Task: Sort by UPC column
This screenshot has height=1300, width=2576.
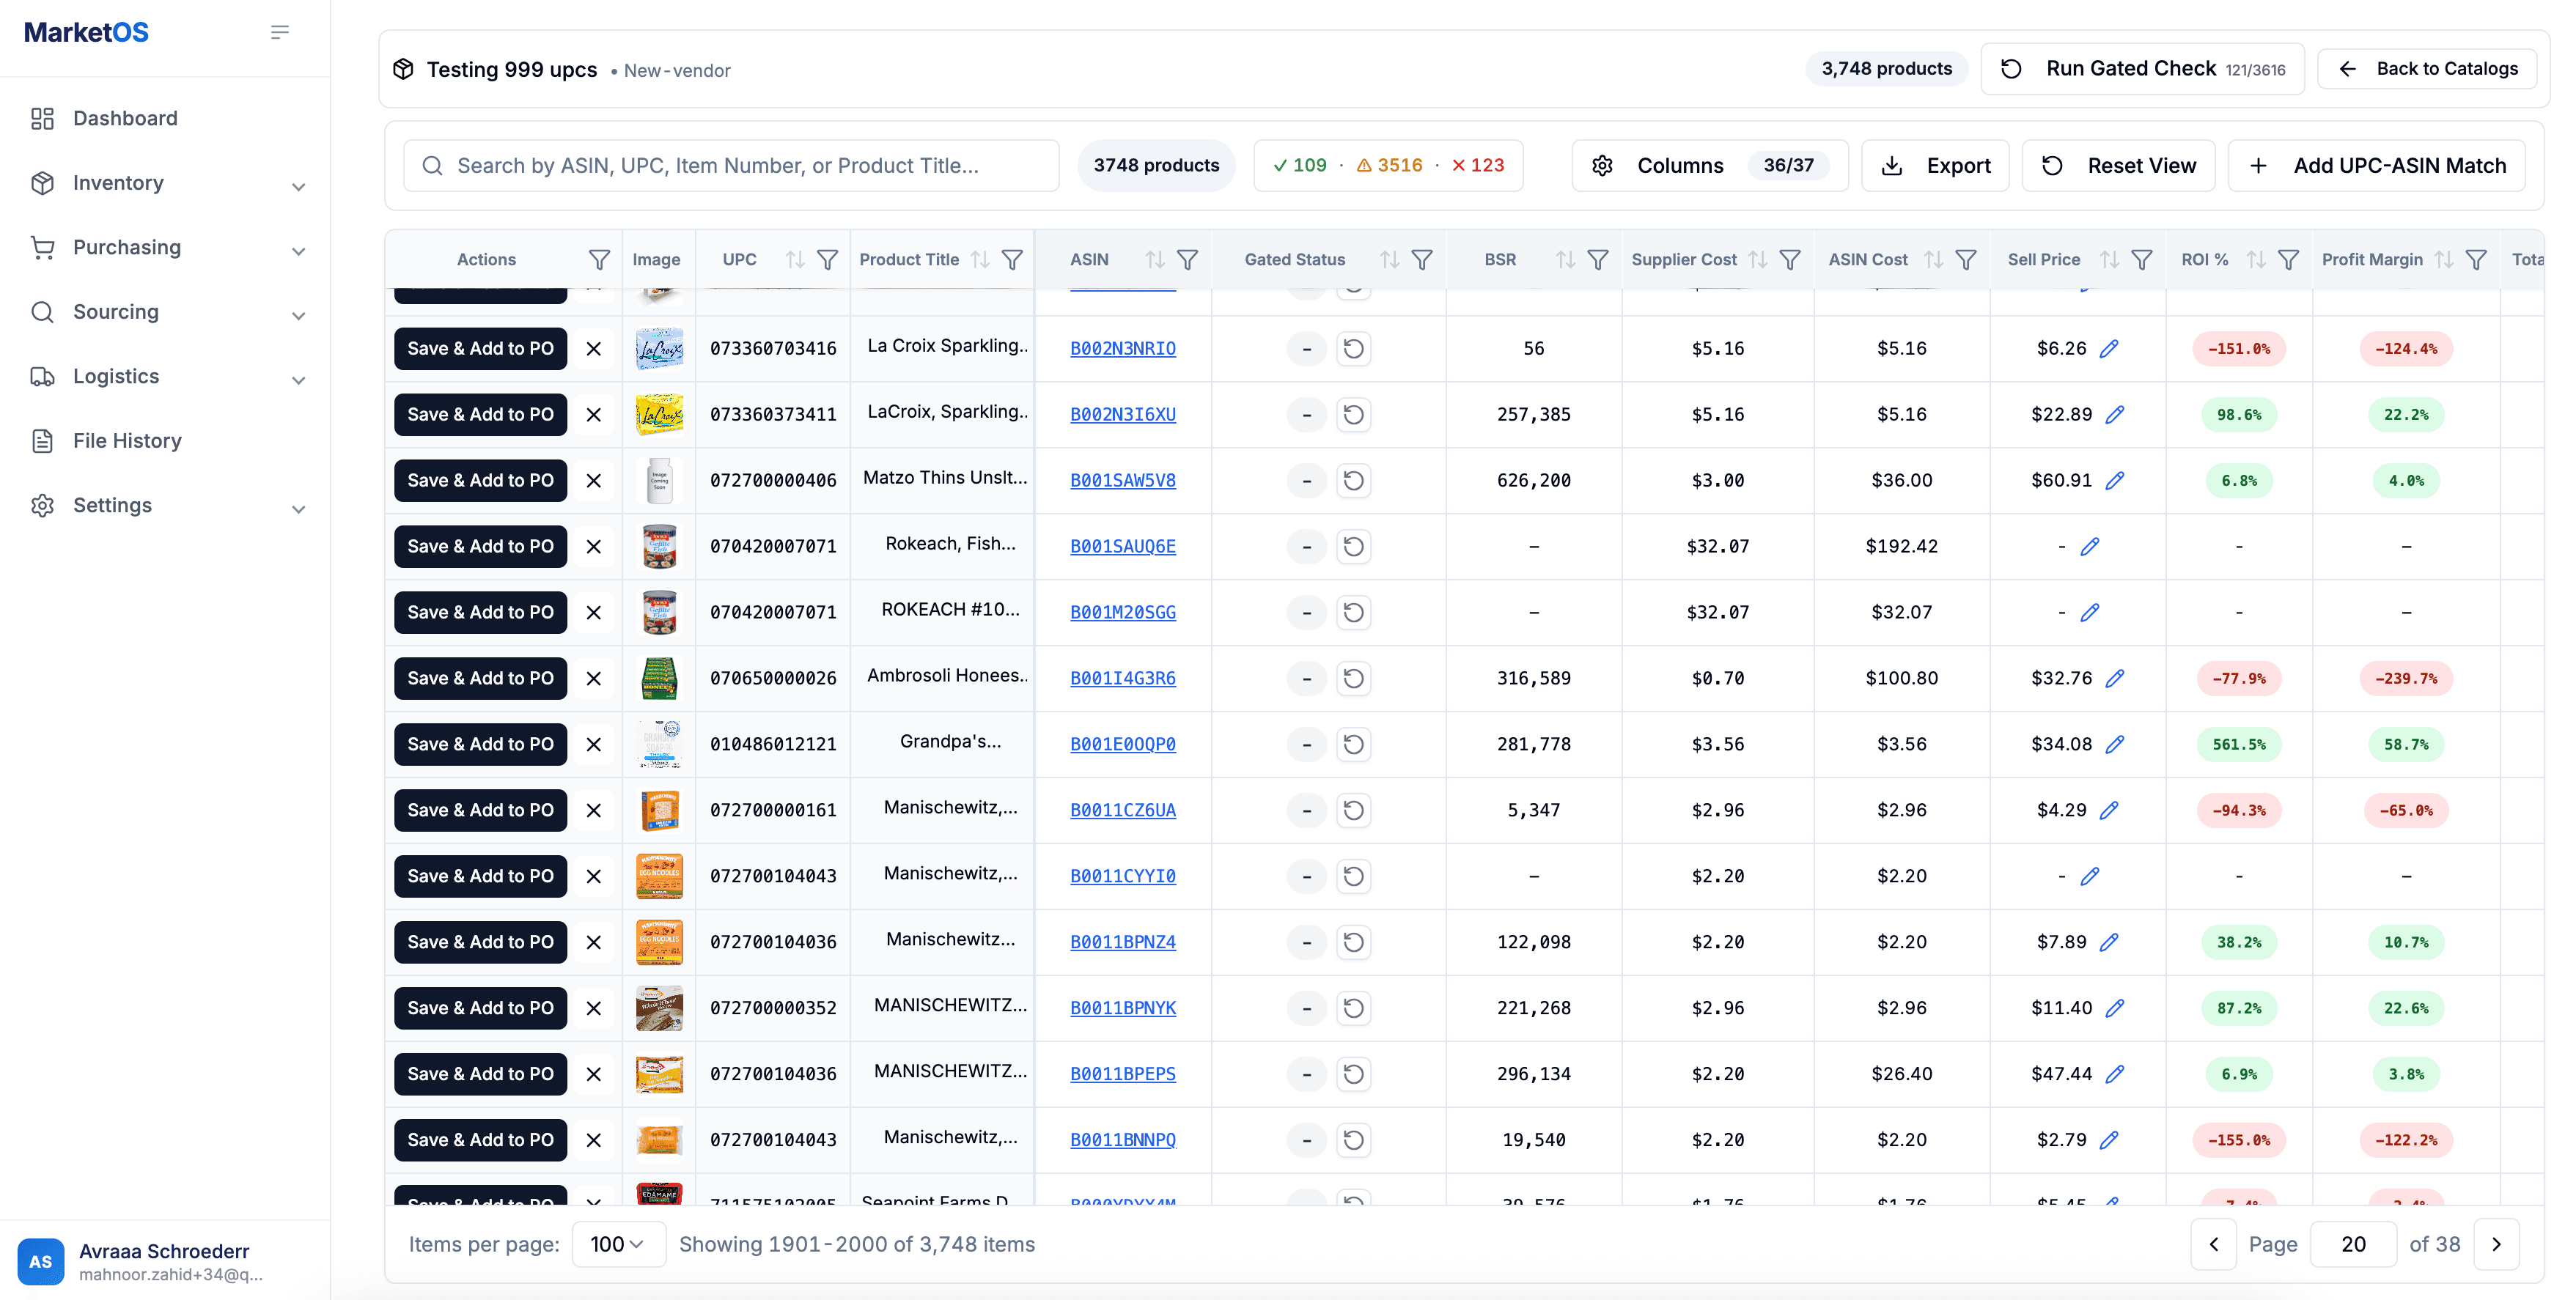Action: pos(795,260)
